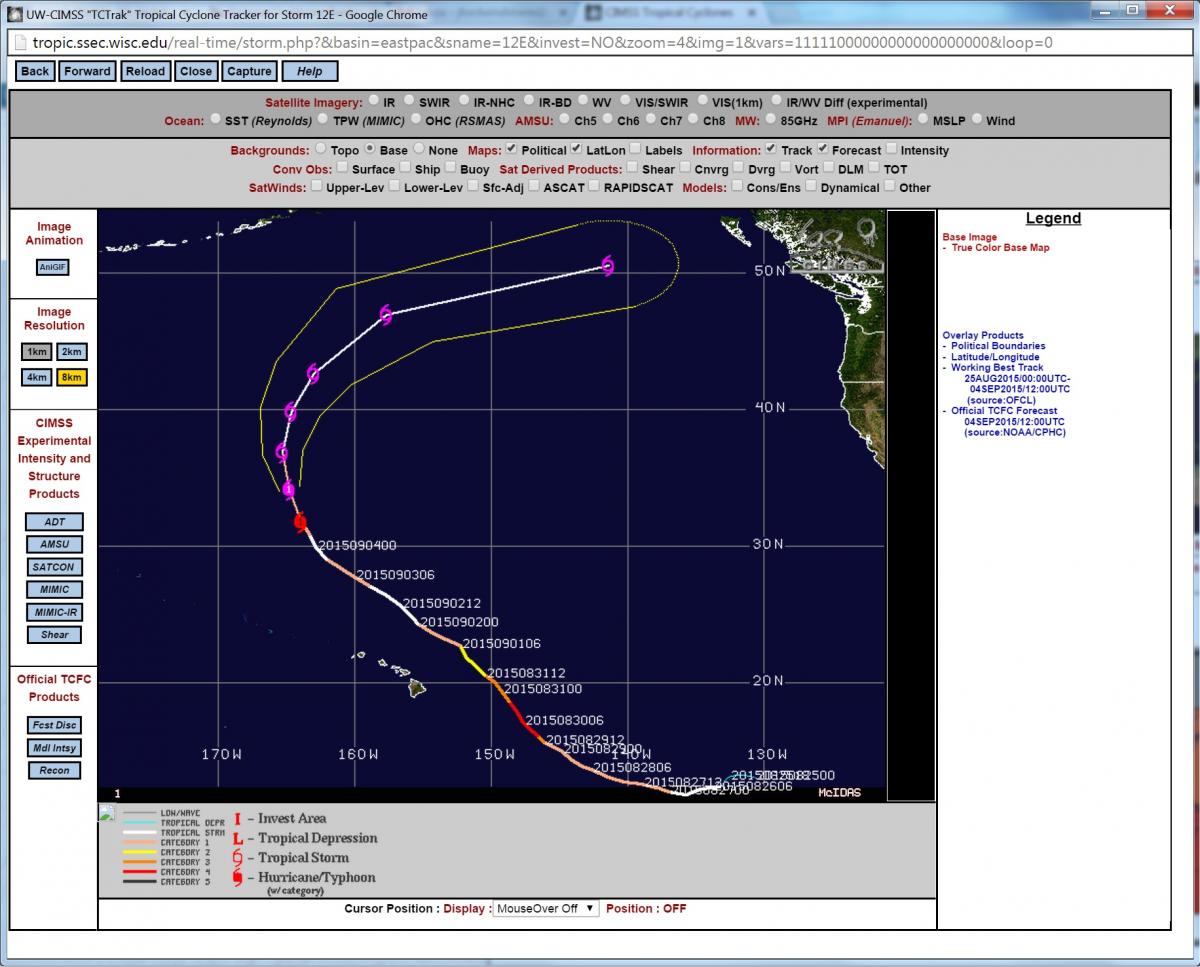Open the SATCON product
This screenshot has width=1200, height=967.
pyautogui.click(x=55, y=567)
